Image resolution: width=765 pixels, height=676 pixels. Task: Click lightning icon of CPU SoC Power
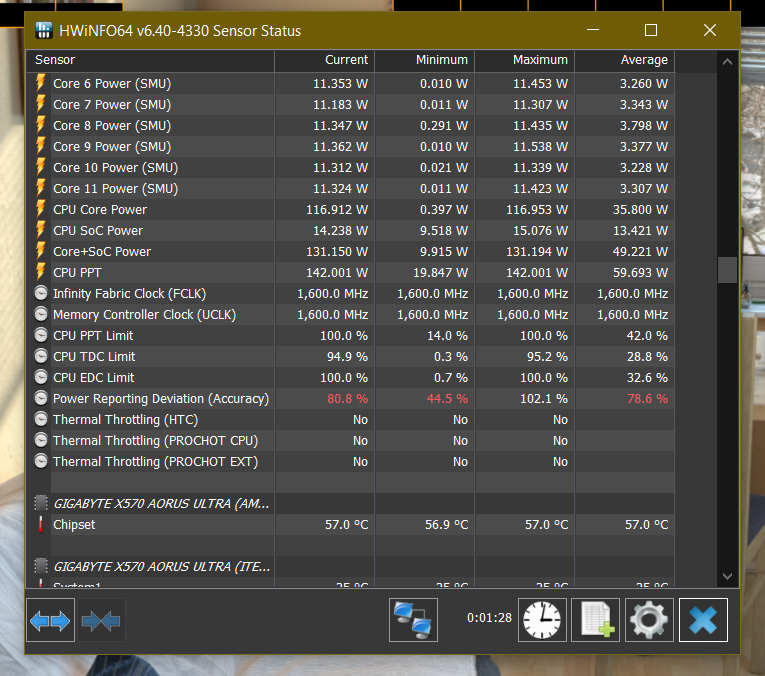point(41,230)
